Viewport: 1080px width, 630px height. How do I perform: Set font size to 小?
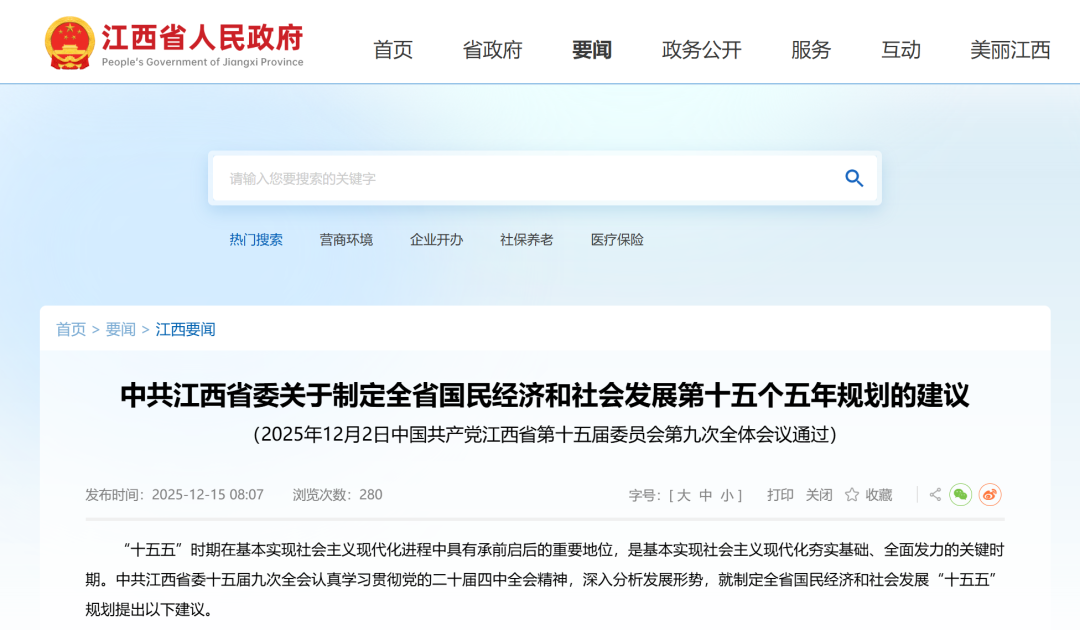727,495
